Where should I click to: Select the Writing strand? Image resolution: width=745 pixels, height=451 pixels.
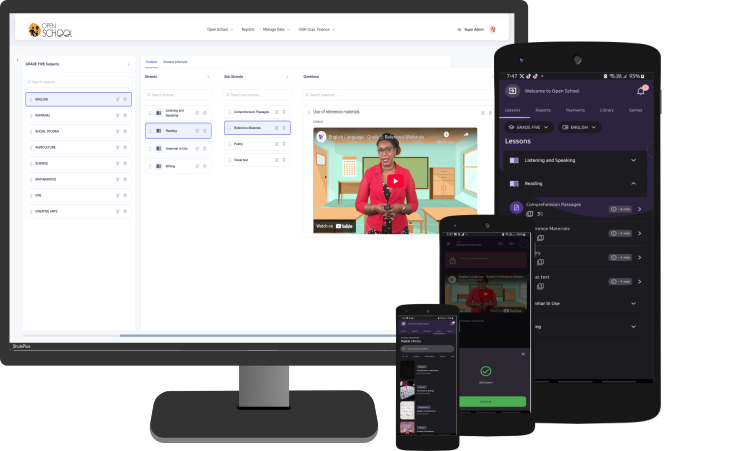[178, 166]
